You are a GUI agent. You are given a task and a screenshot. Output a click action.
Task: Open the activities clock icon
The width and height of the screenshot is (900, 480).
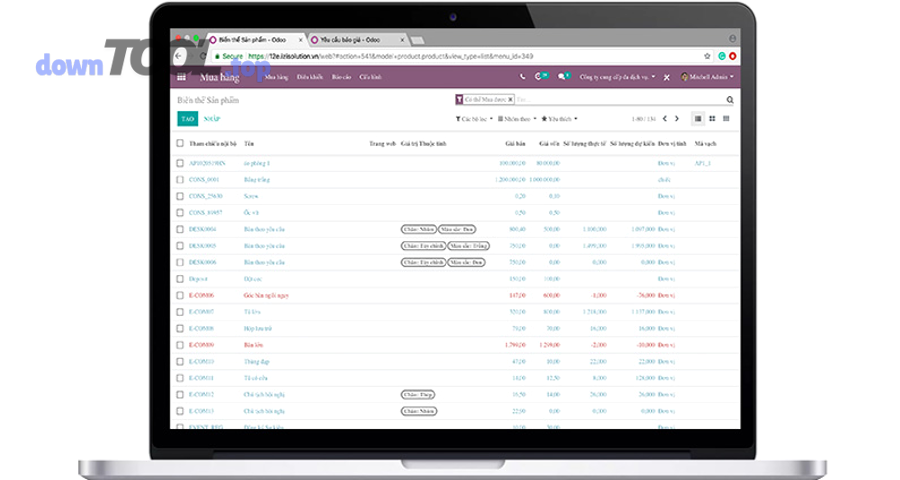[x=540, y=76]
